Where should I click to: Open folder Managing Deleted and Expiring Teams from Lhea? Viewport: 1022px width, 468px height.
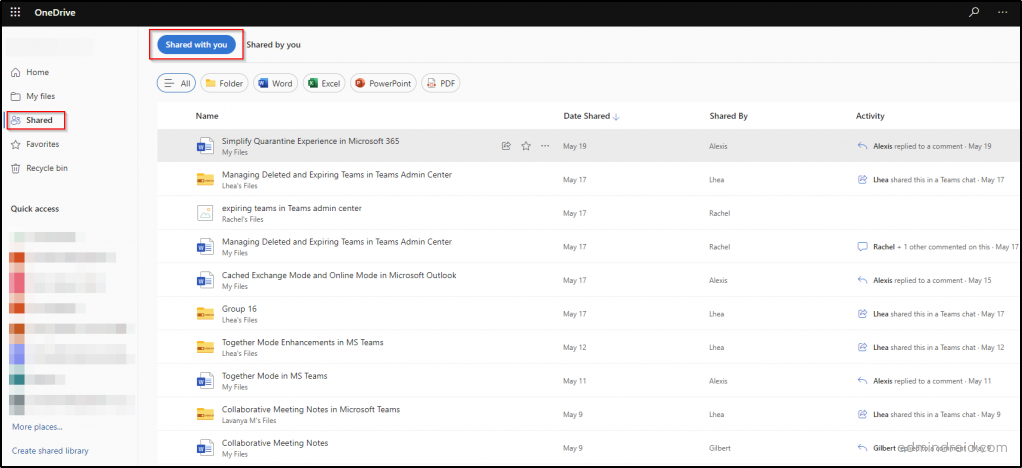[336, 175]
